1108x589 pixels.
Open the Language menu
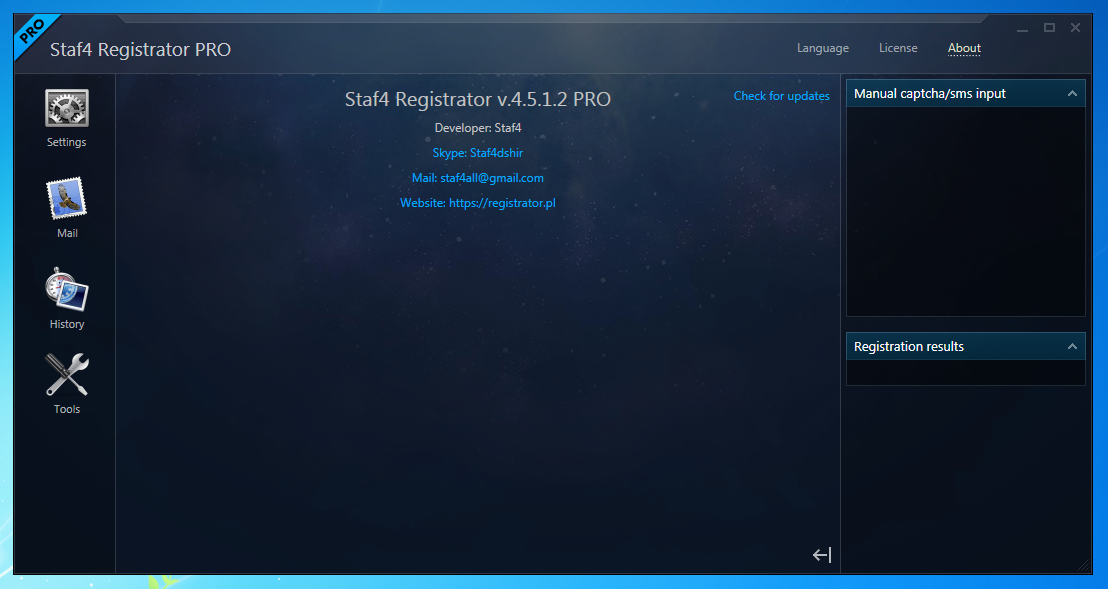(822, 48)
